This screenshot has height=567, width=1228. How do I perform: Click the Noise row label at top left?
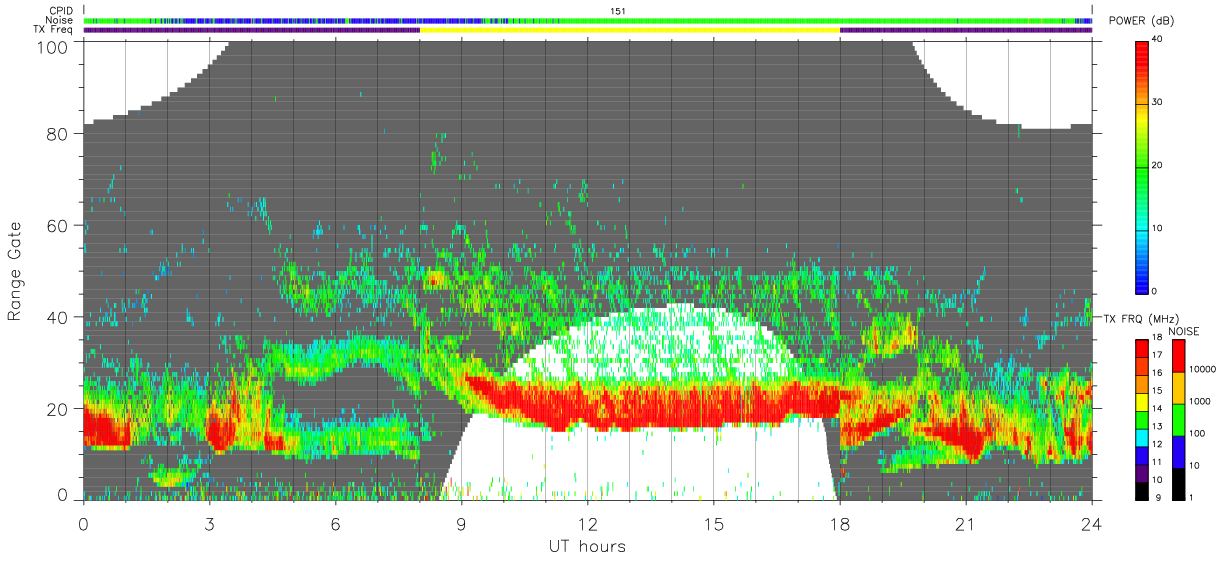click(x=61, y=20)
